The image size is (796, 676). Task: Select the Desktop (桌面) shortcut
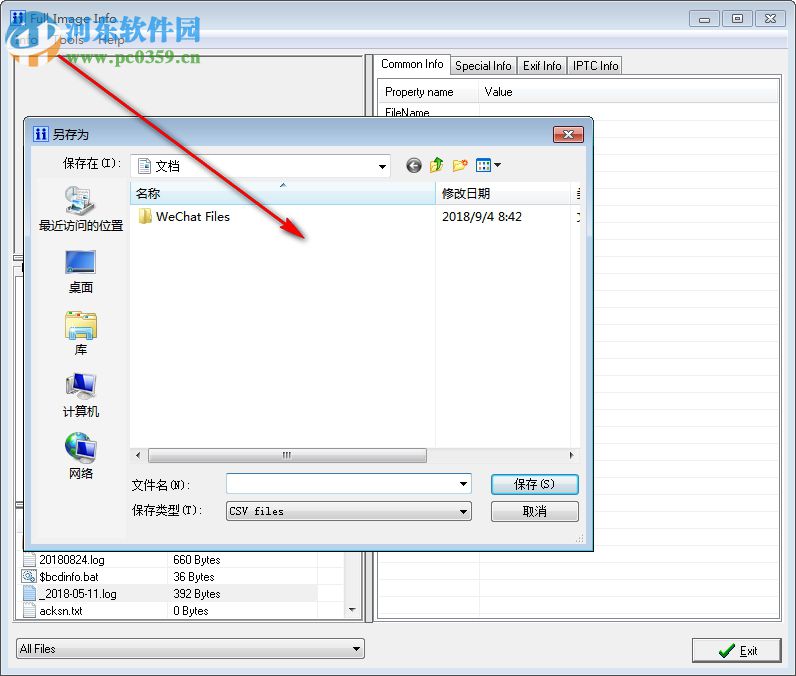click(x=81, y=272)
